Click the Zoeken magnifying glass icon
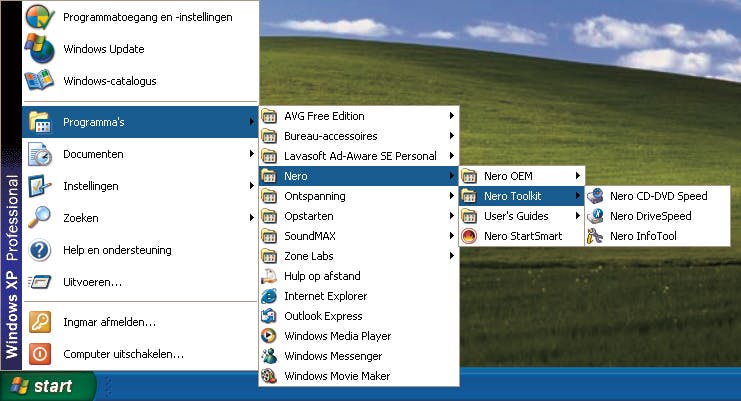The height and width of the screenshot is (401, 741). click(x=40, y=218)
